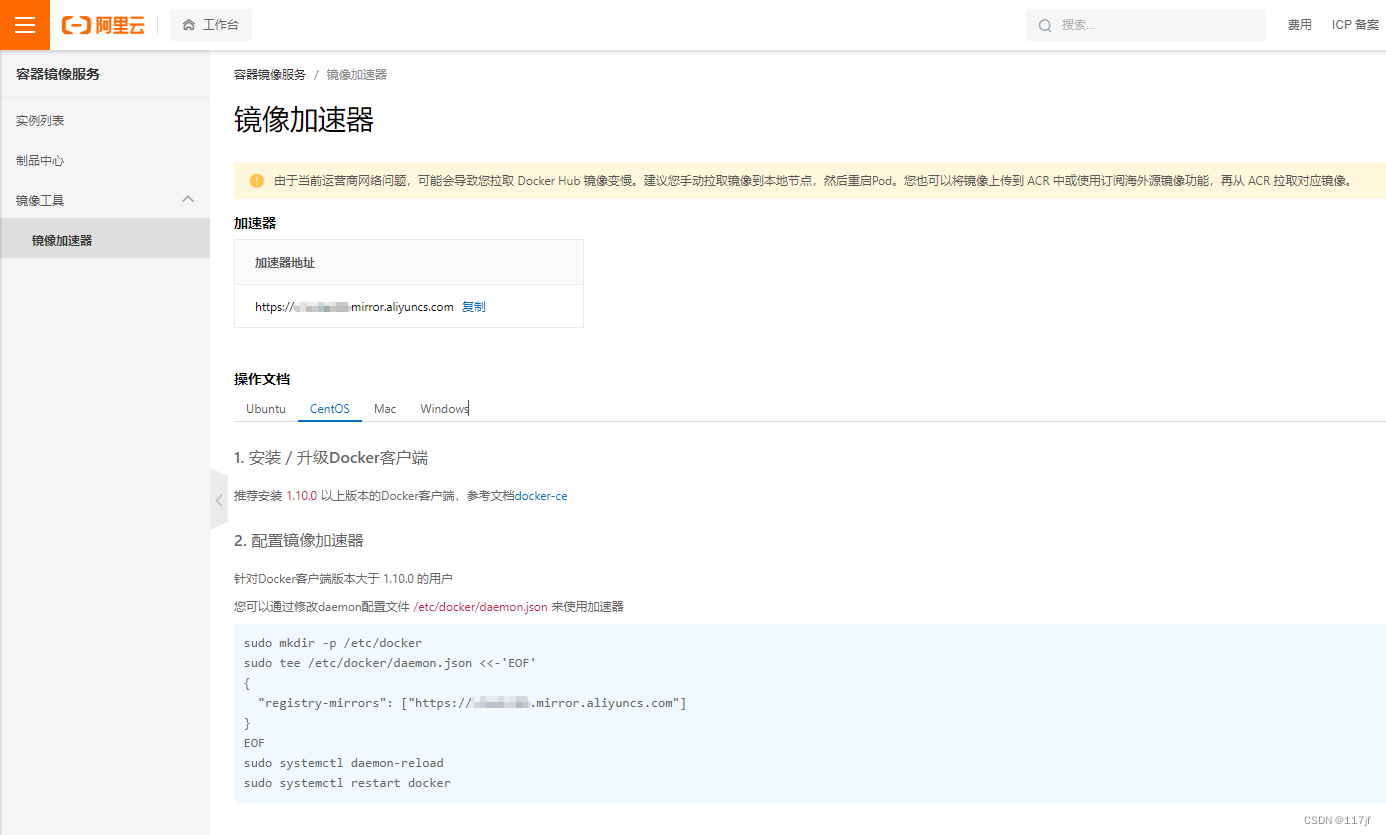1386x835 pixels.
Task: Click heading 2. 配置镜像加速器
Action: click(x=299, y=541)
